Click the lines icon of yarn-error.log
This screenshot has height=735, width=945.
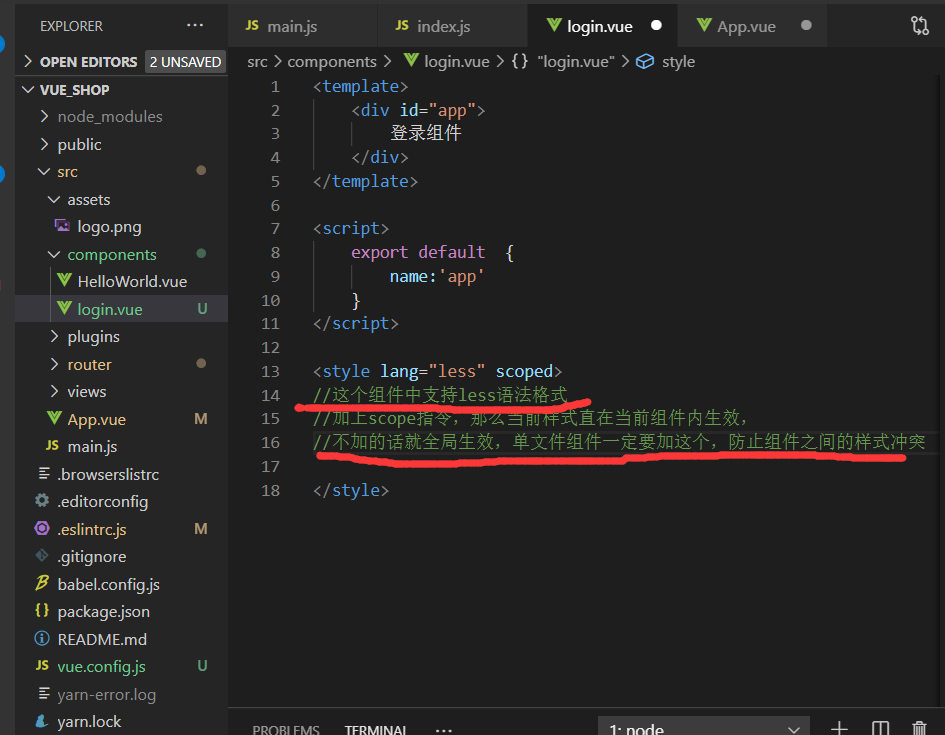pyautogui.click(x=44, y=693)
